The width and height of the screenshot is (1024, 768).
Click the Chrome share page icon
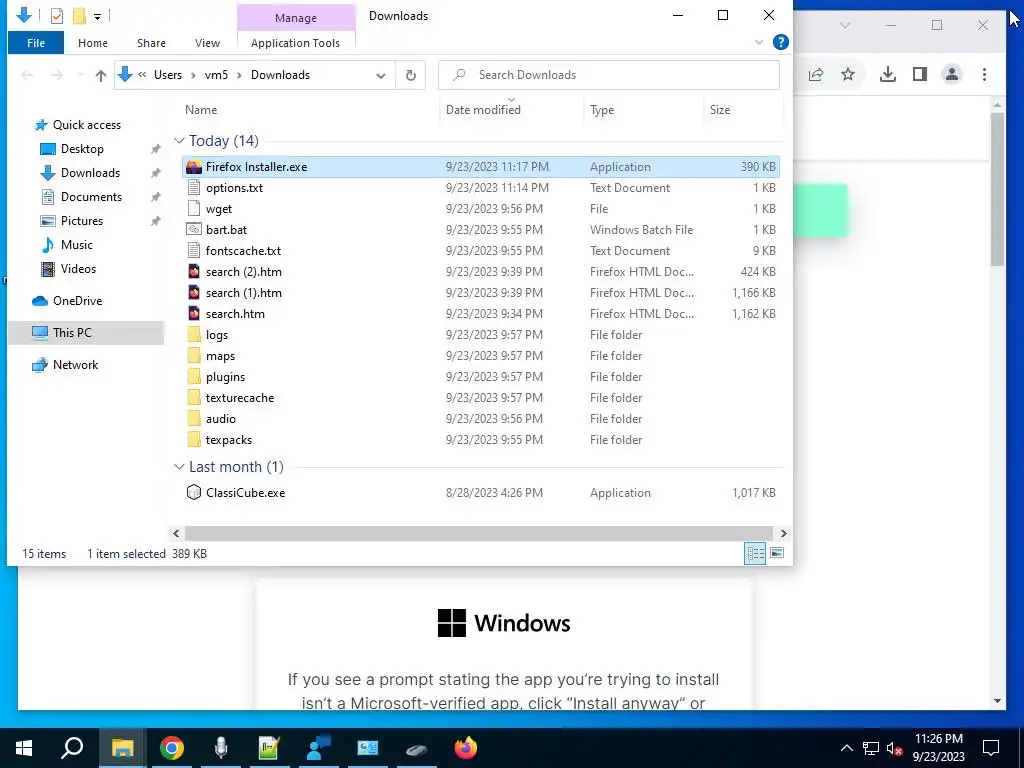click(x=816, y=74)
